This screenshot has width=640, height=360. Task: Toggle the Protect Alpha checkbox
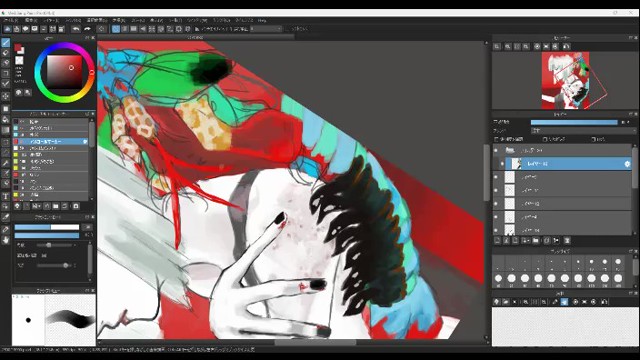pos(496,139)
